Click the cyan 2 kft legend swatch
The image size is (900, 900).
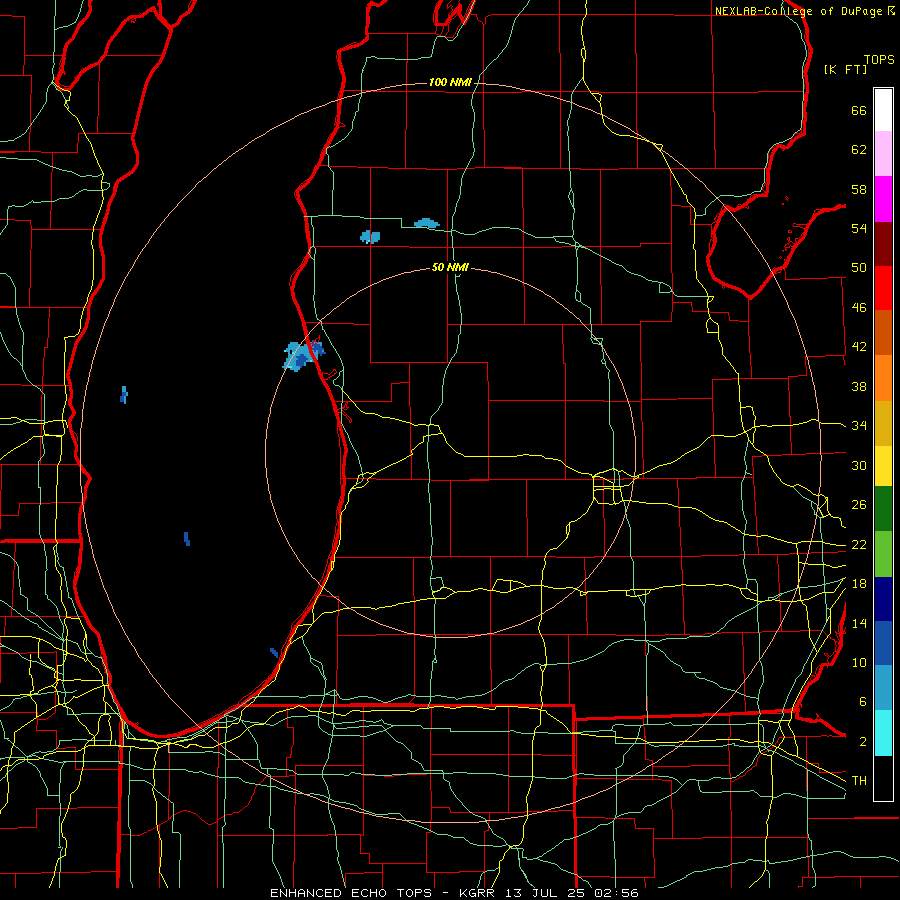click(x=883, y=733)
